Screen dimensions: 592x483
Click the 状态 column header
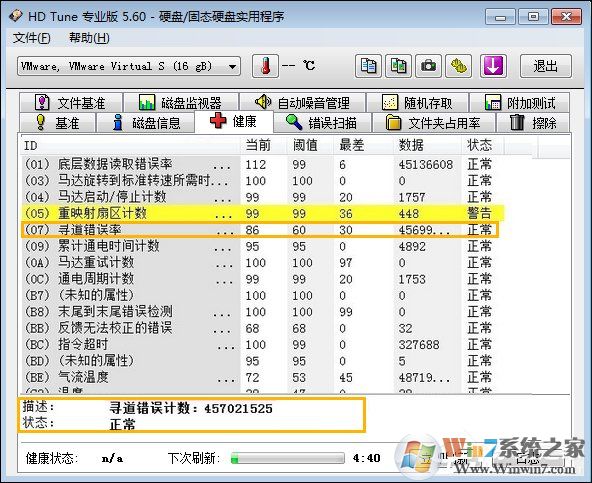(483, 145)
